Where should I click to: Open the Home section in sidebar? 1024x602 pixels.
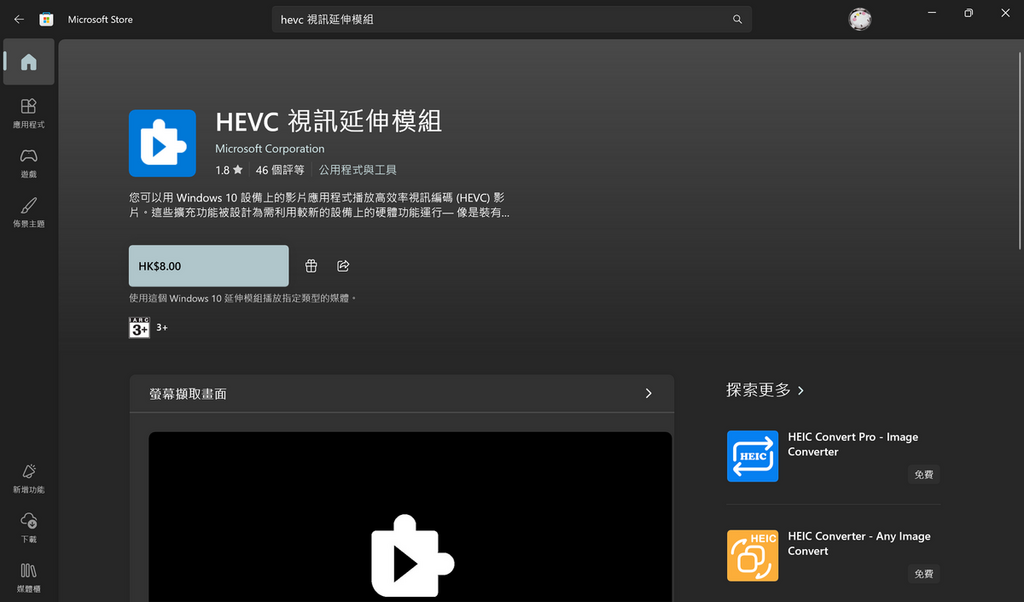[29, 62]
